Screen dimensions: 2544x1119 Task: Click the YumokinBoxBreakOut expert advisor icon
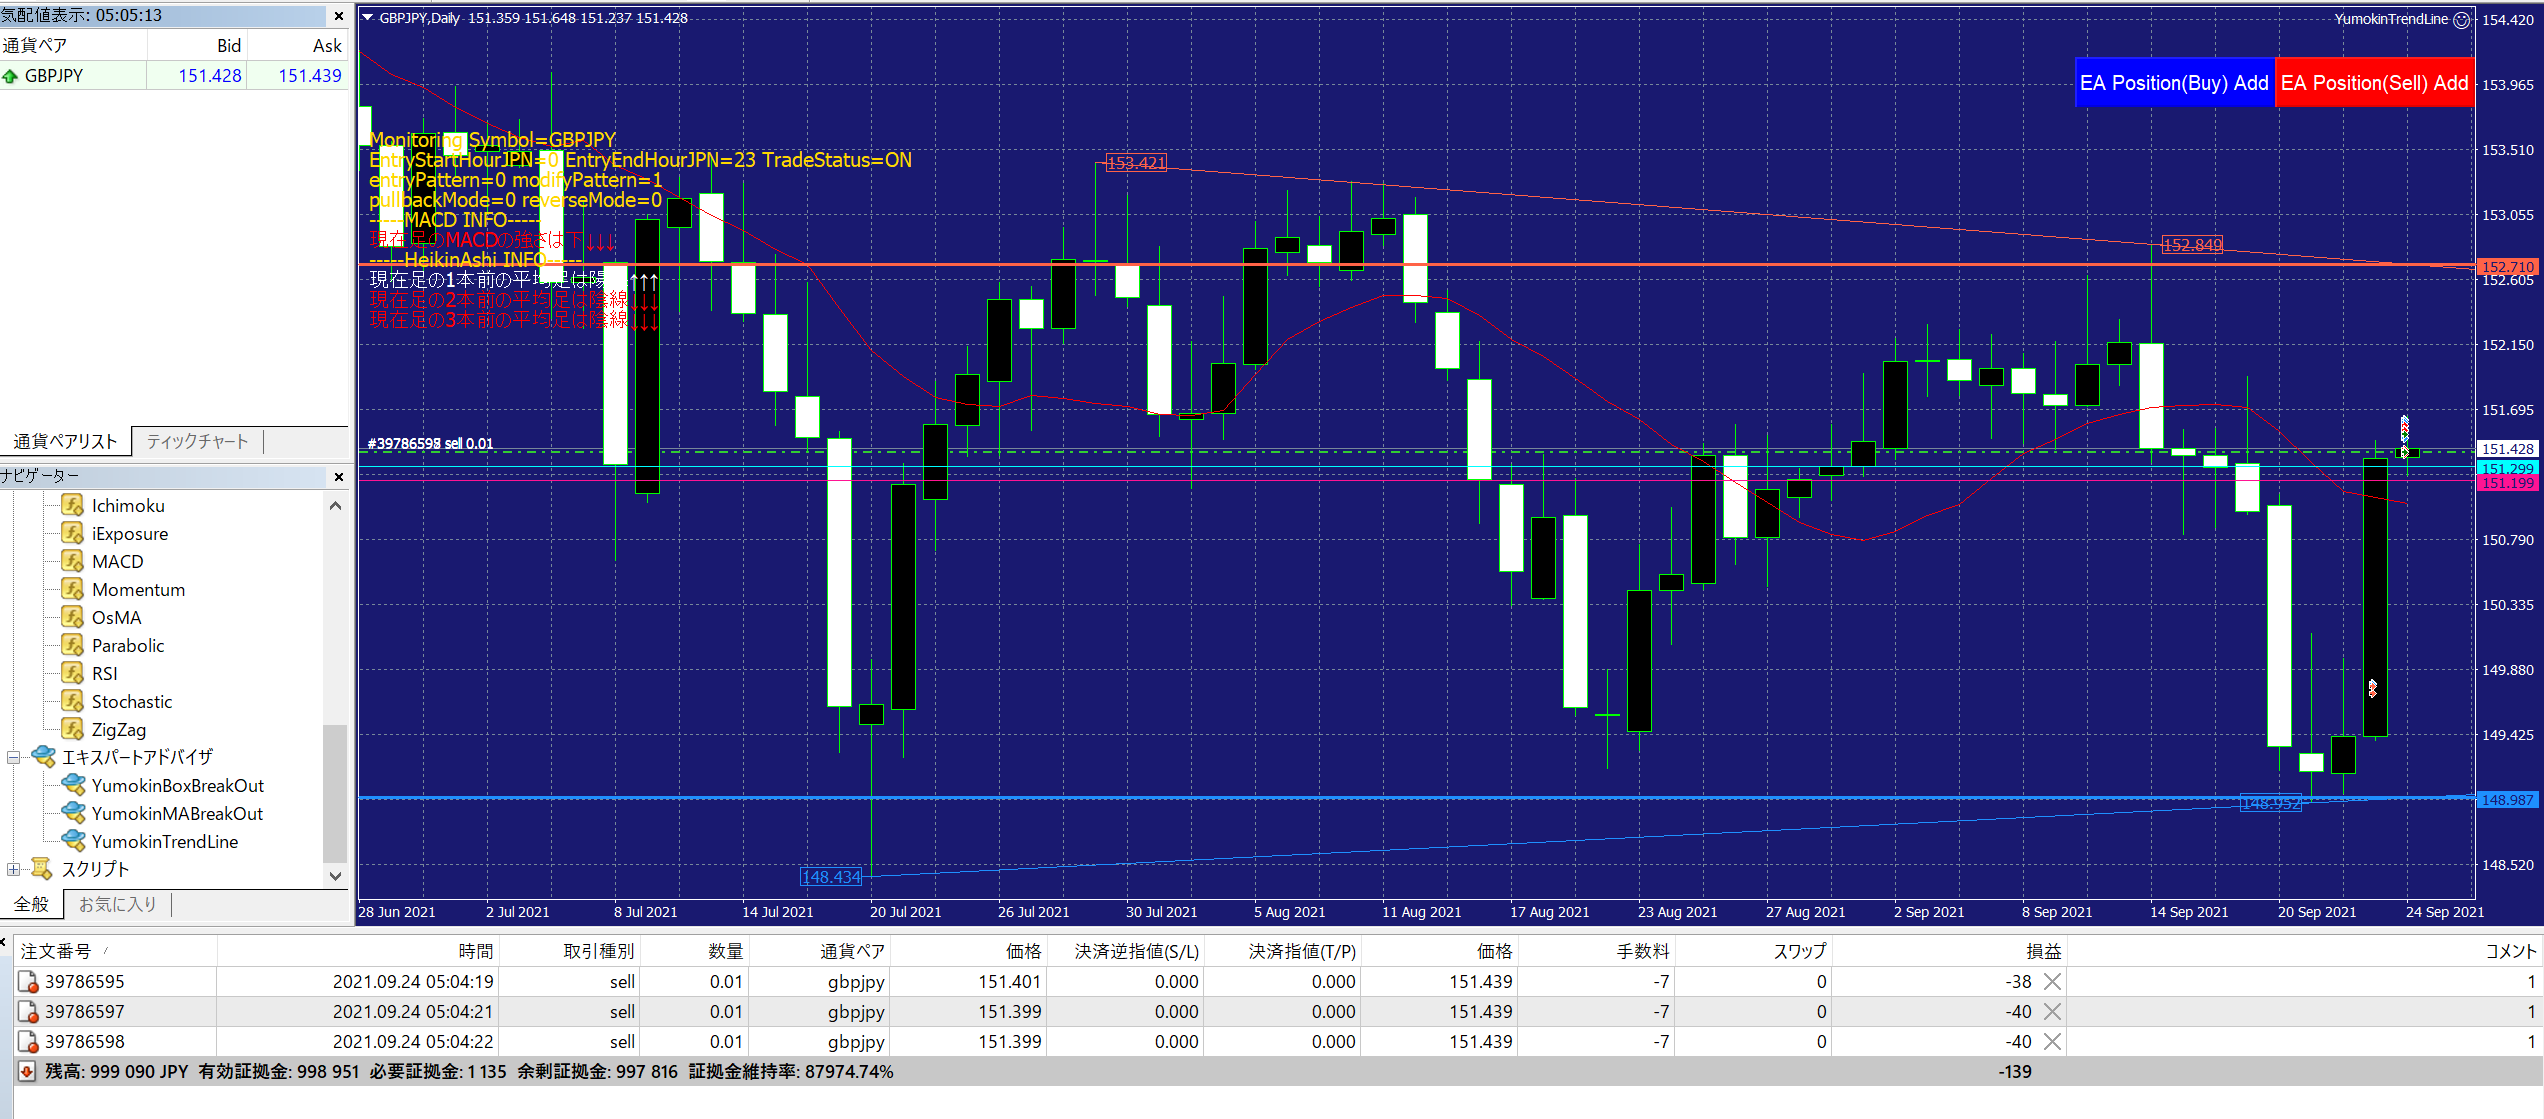[x=73, y=785]
